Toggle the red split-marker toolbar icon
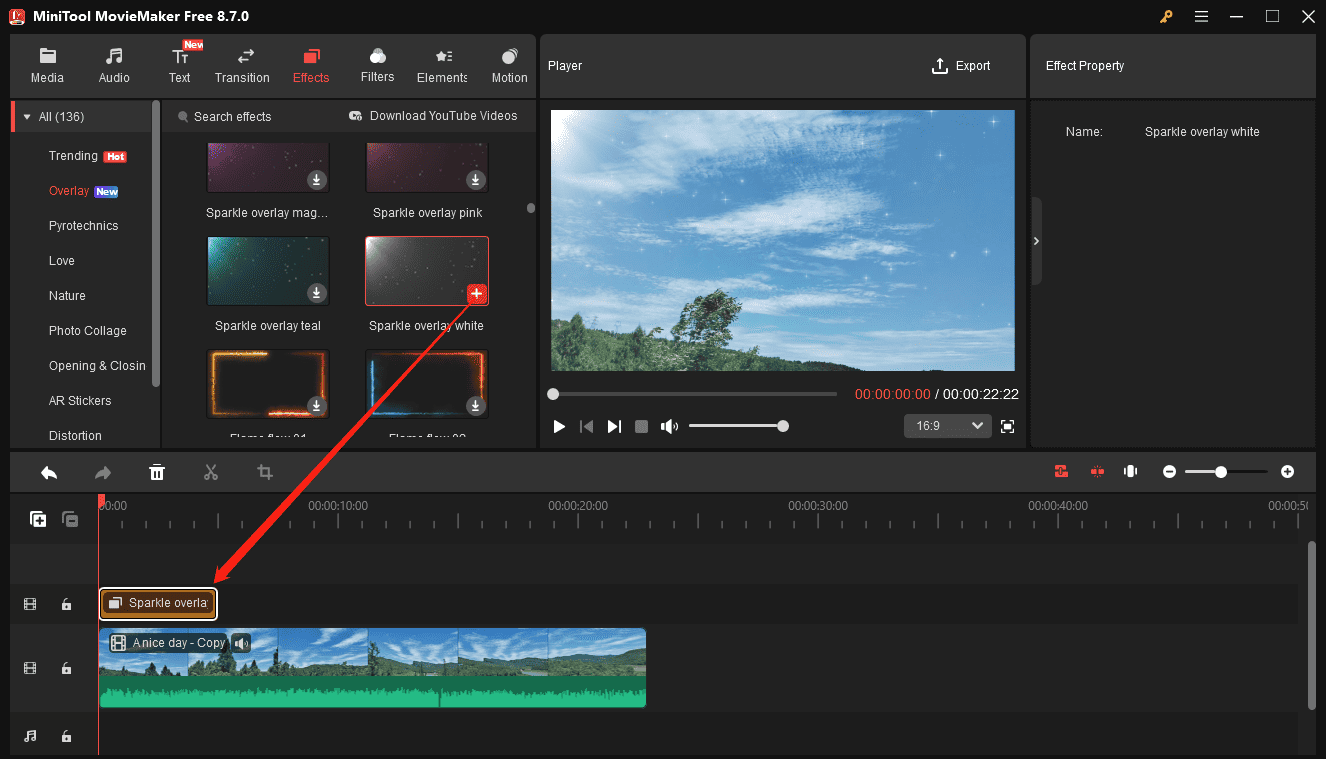 pyautogui.click(x=1097, y=471)
